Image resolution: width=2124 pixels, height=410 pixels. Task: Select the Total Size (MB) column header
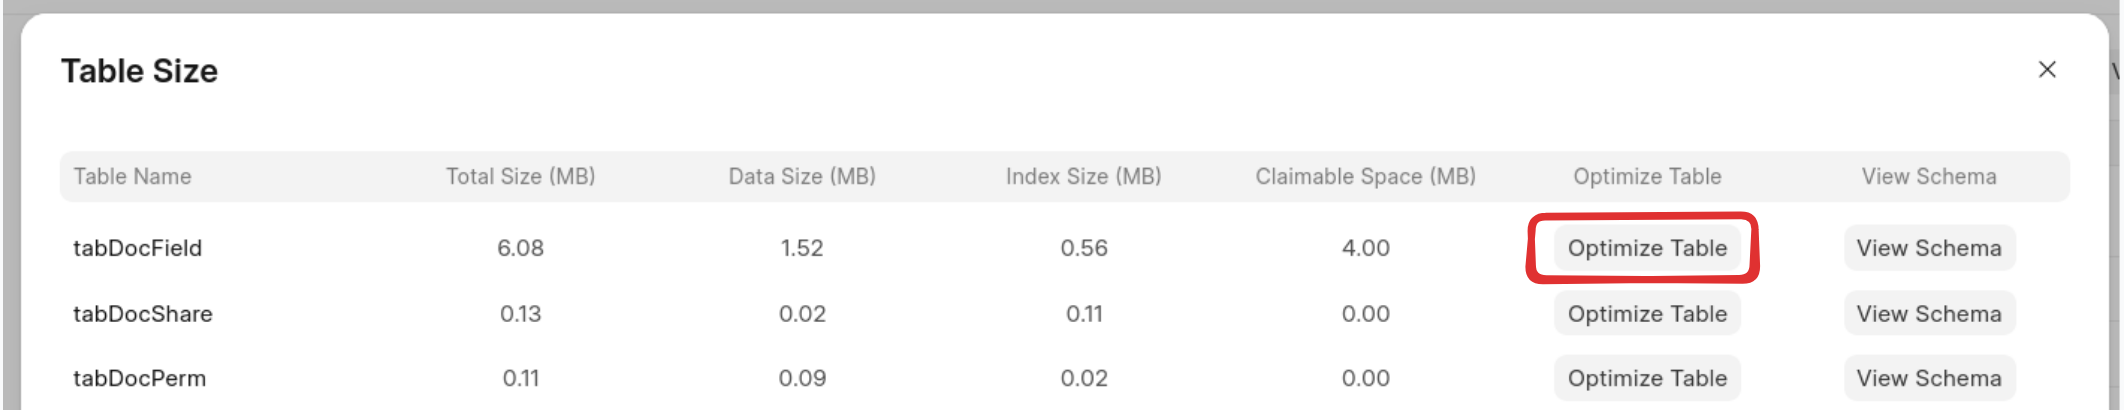coord(520,177)
